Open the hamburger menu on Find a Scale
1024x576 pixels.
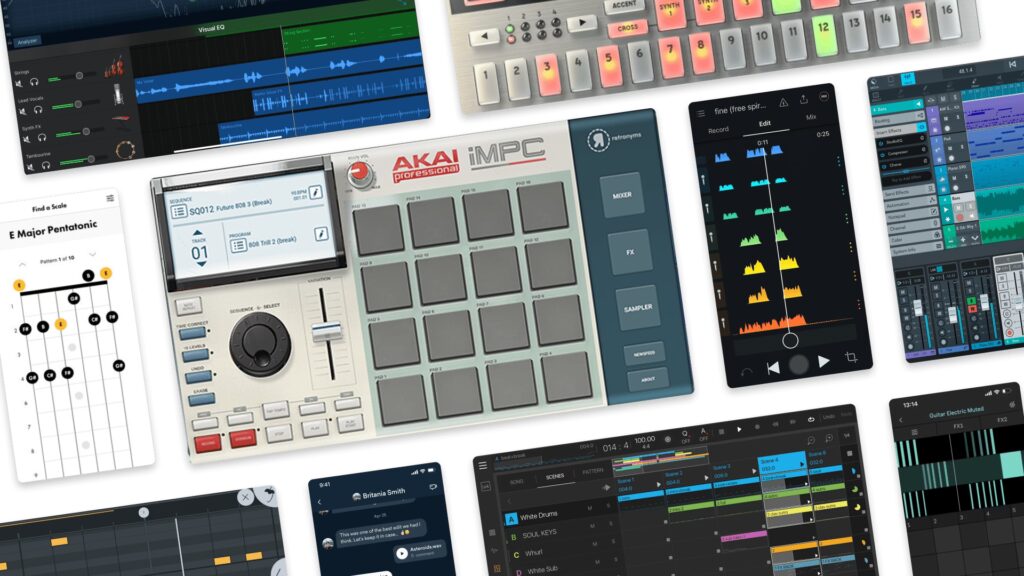click(x=110, y=200)
